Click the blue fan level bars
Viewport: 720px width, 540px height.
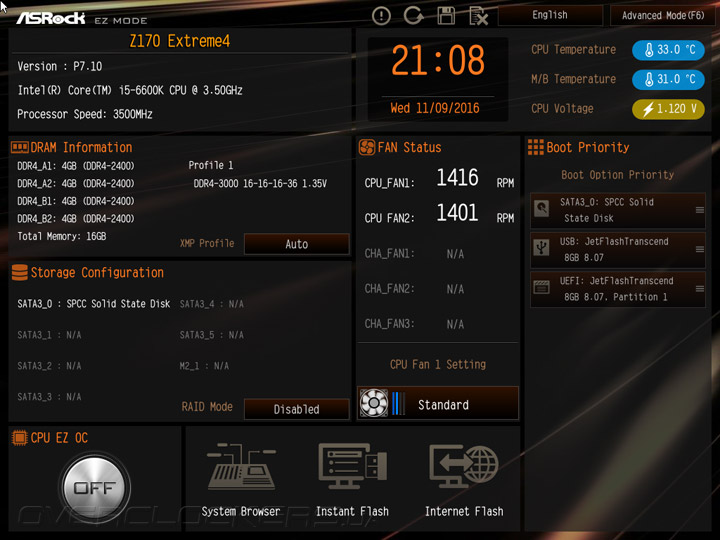[399, 403]
